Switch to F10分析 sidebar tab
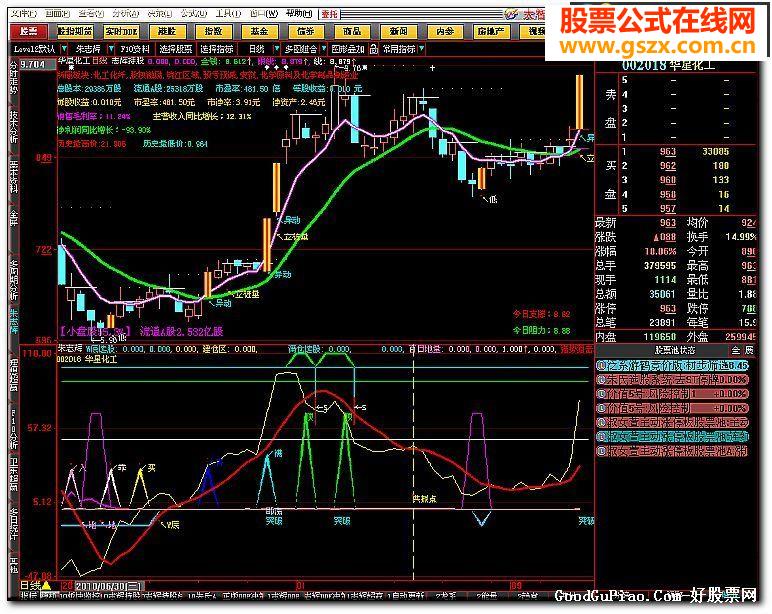The height and width of the screenshot is (614, 772). 13,428
